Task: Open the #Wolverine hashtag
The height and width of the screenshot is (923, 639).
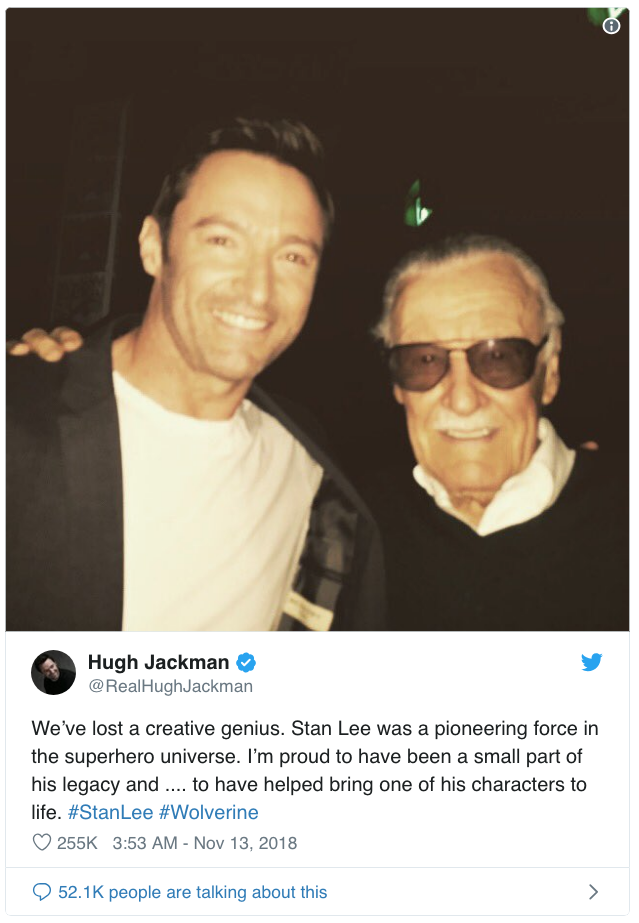Action: click(x=209, y=812)
